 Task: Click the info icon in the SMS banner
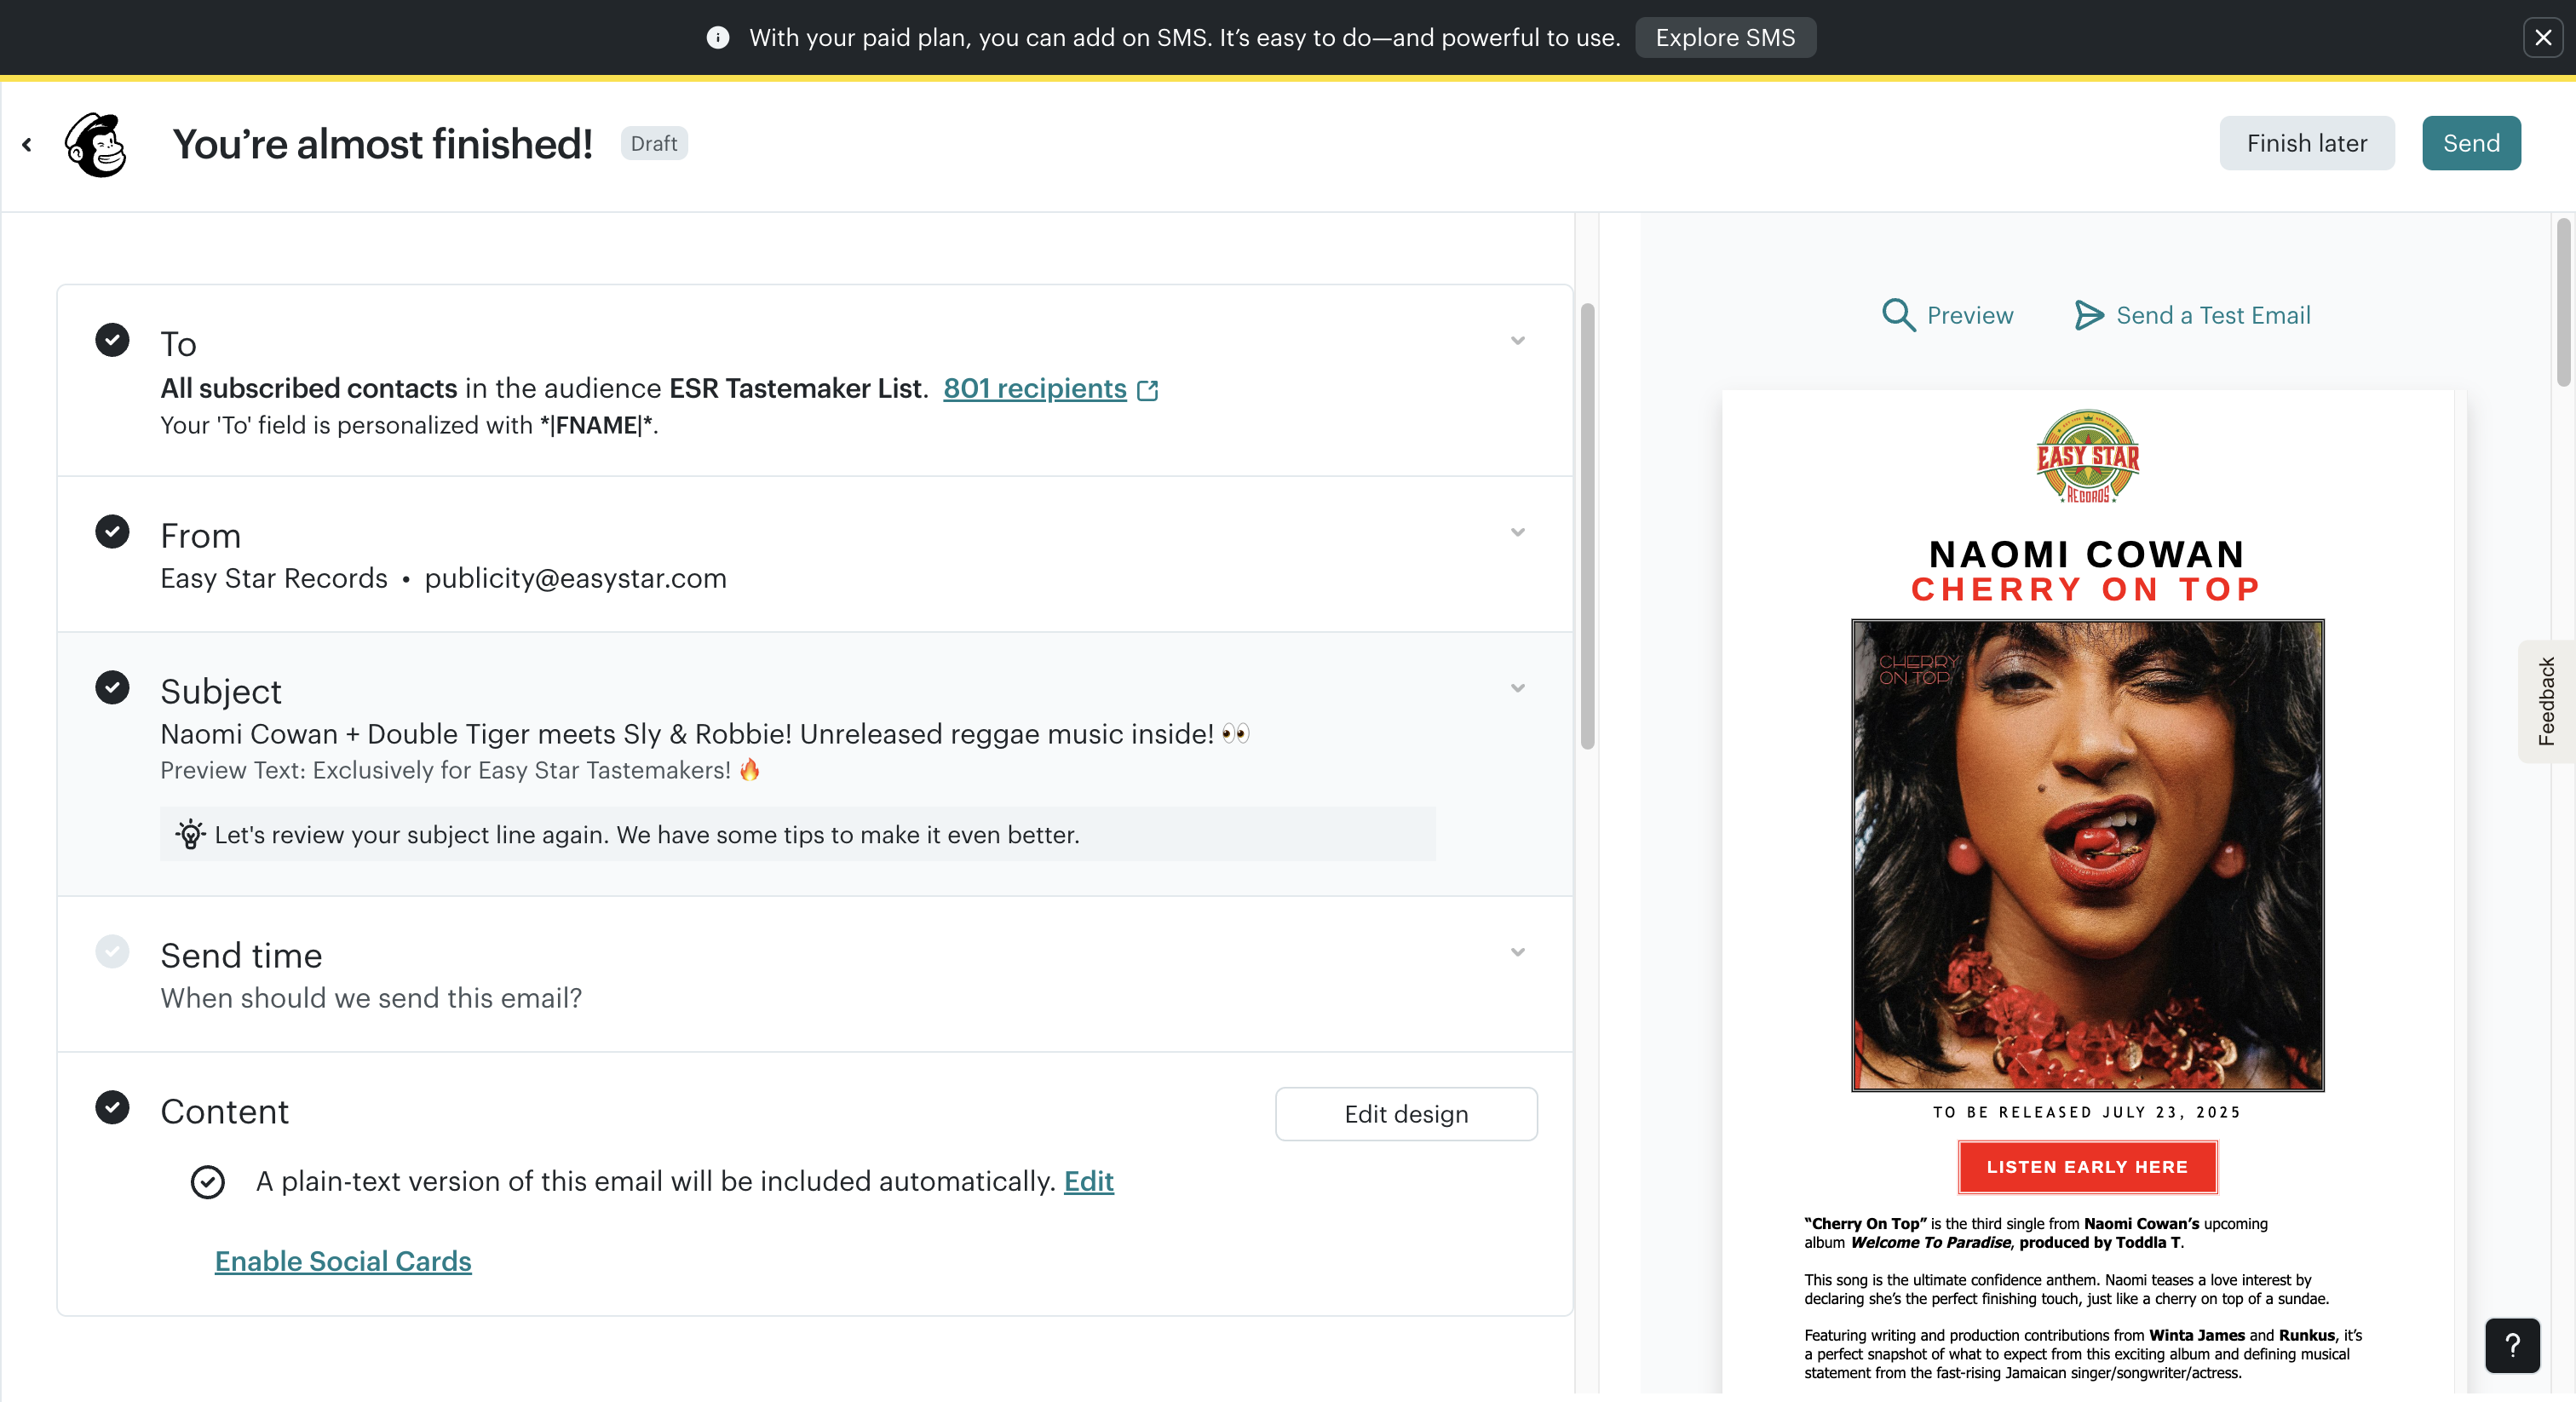(x=717, y=38)
